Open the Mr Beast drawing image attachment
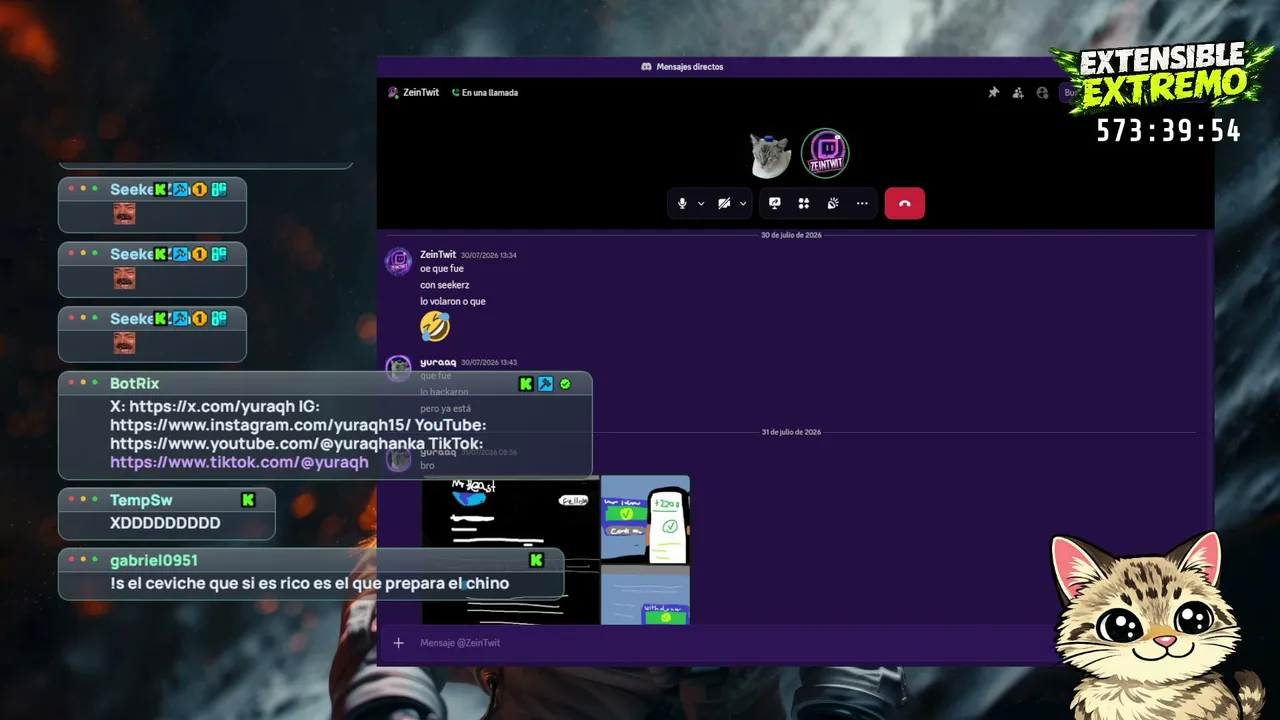The height and width of the screenshot is (720, 1280). point(510,550)
